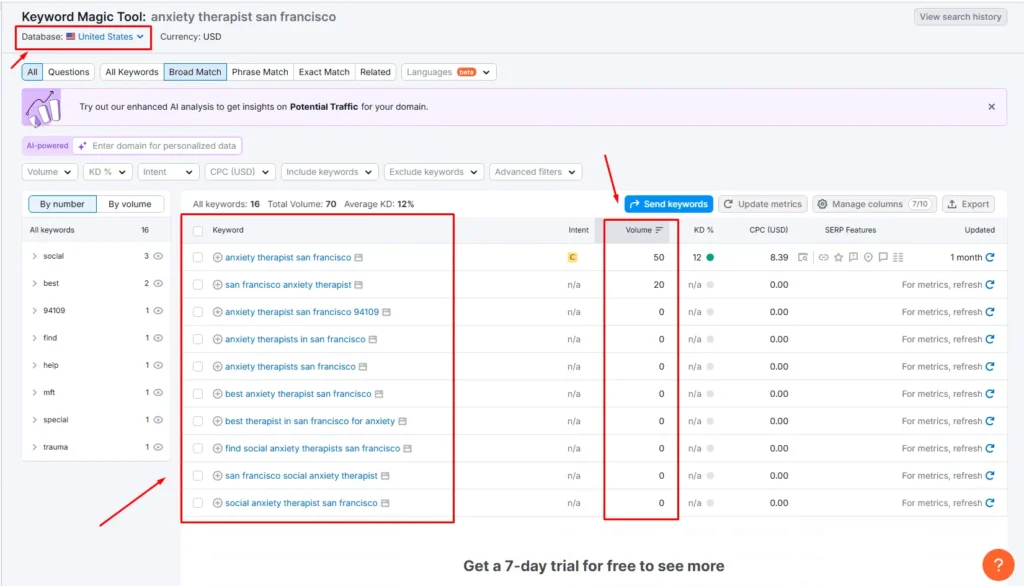This screenshot has width=1024, height=586.
Task: Select the Questions tab
Action: (69, 72)
